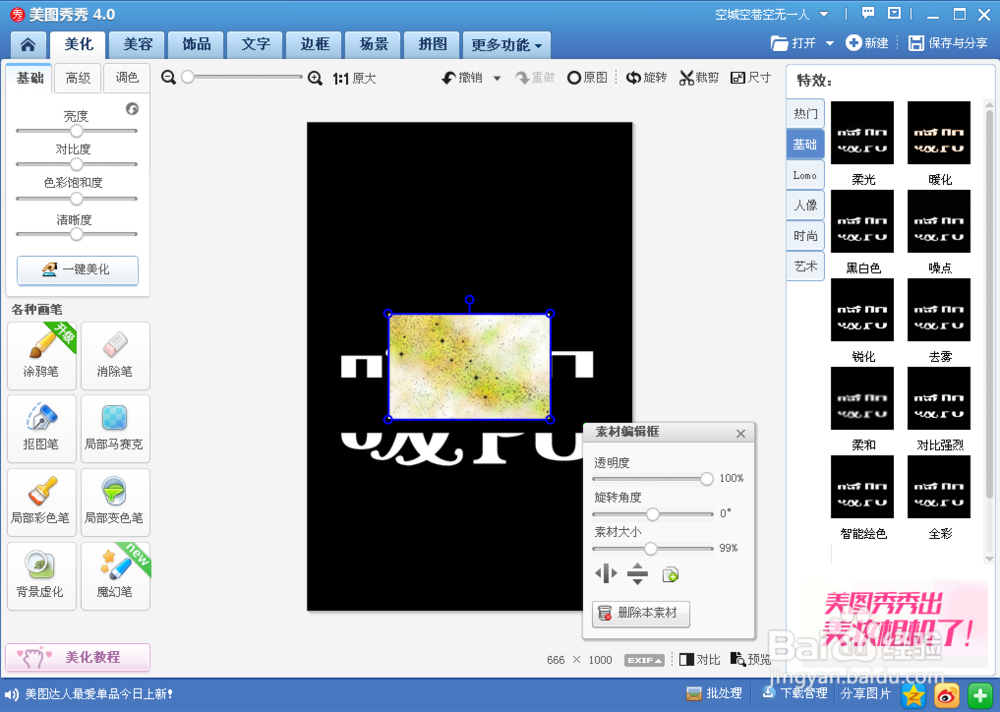Screen dimensions: 1000x712
Task: Click 预览 preview button
Action: click(751, 660)
